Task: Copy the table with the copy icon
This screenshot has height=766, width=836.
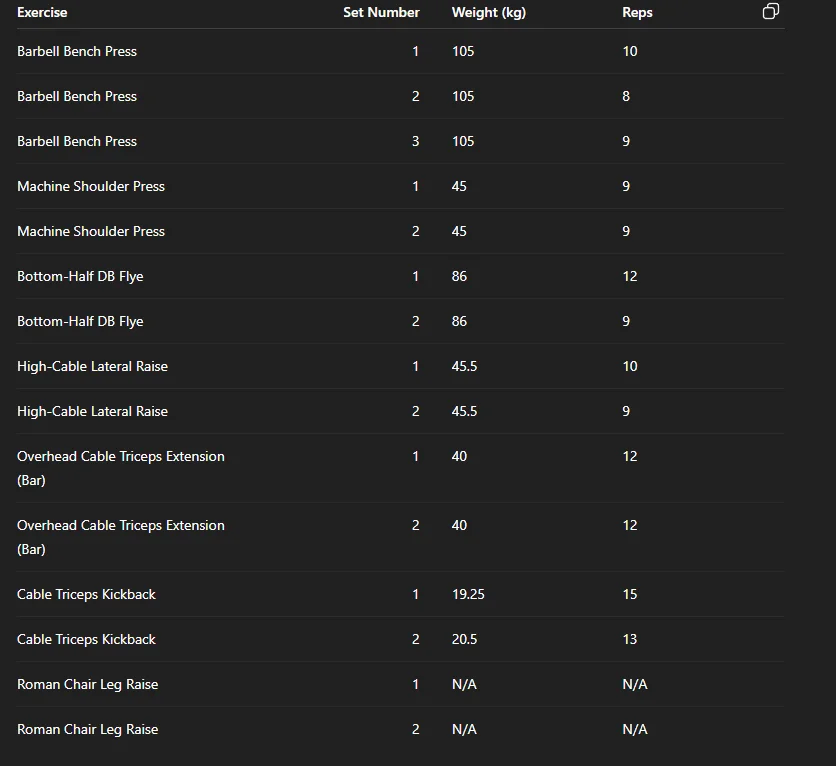Action: (770, 11)
